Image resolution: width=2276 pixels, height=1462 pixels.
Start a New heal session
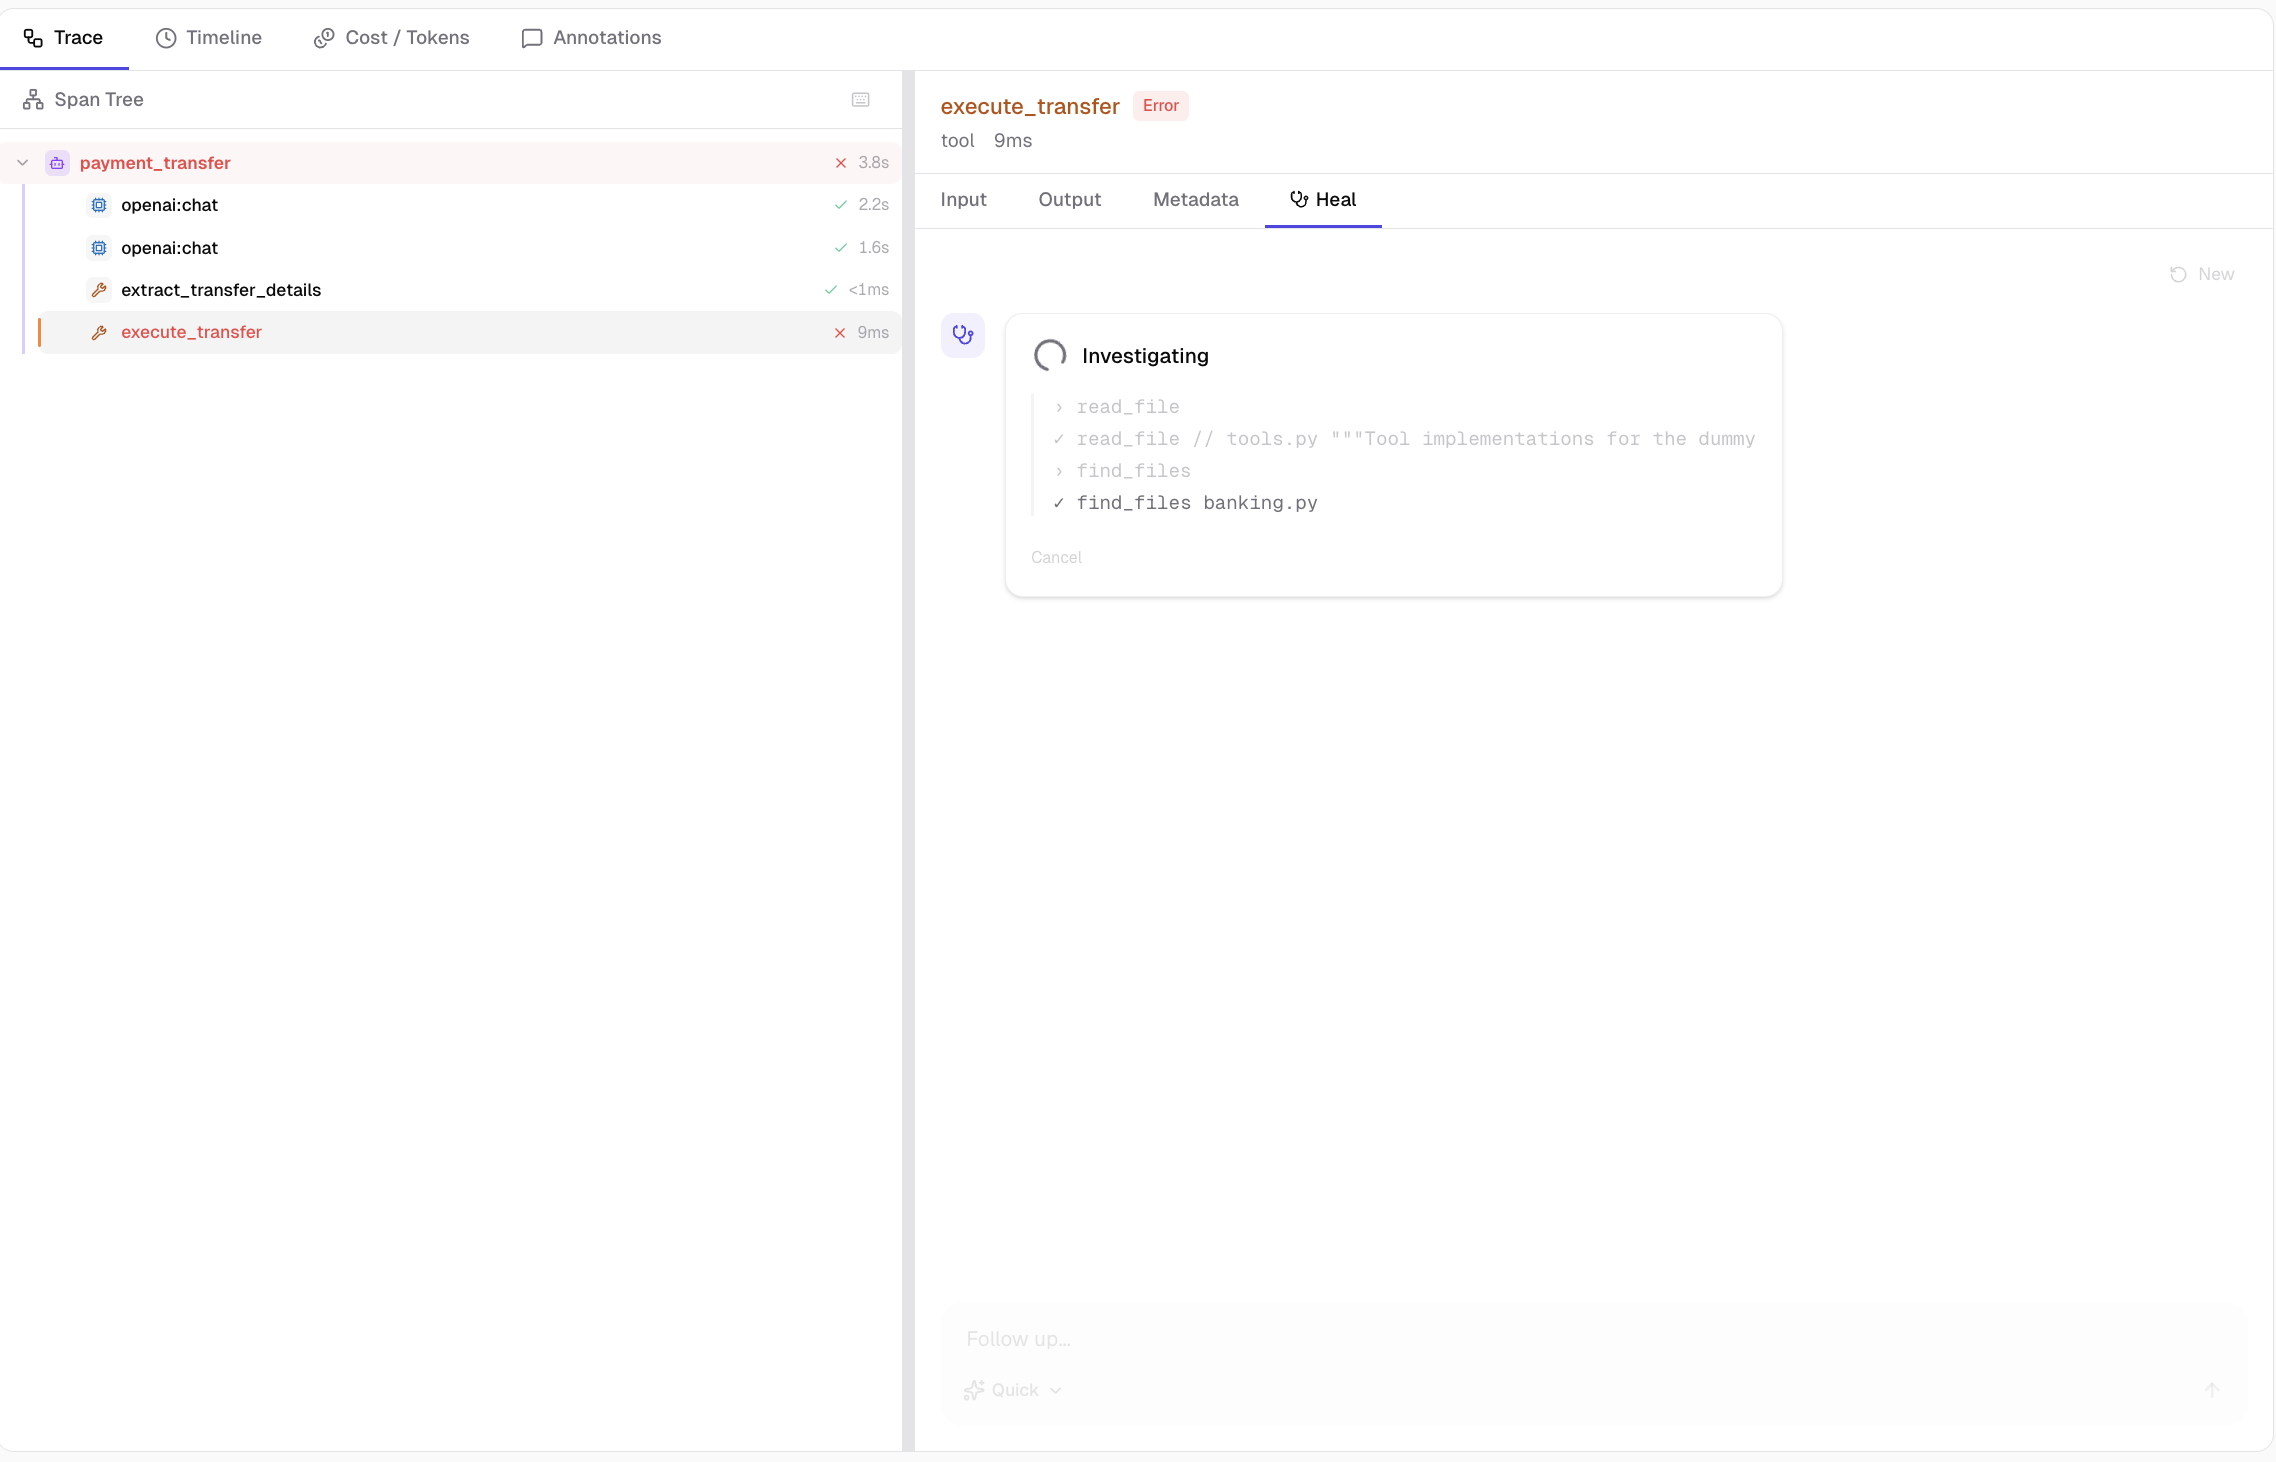coord(2201,274)
